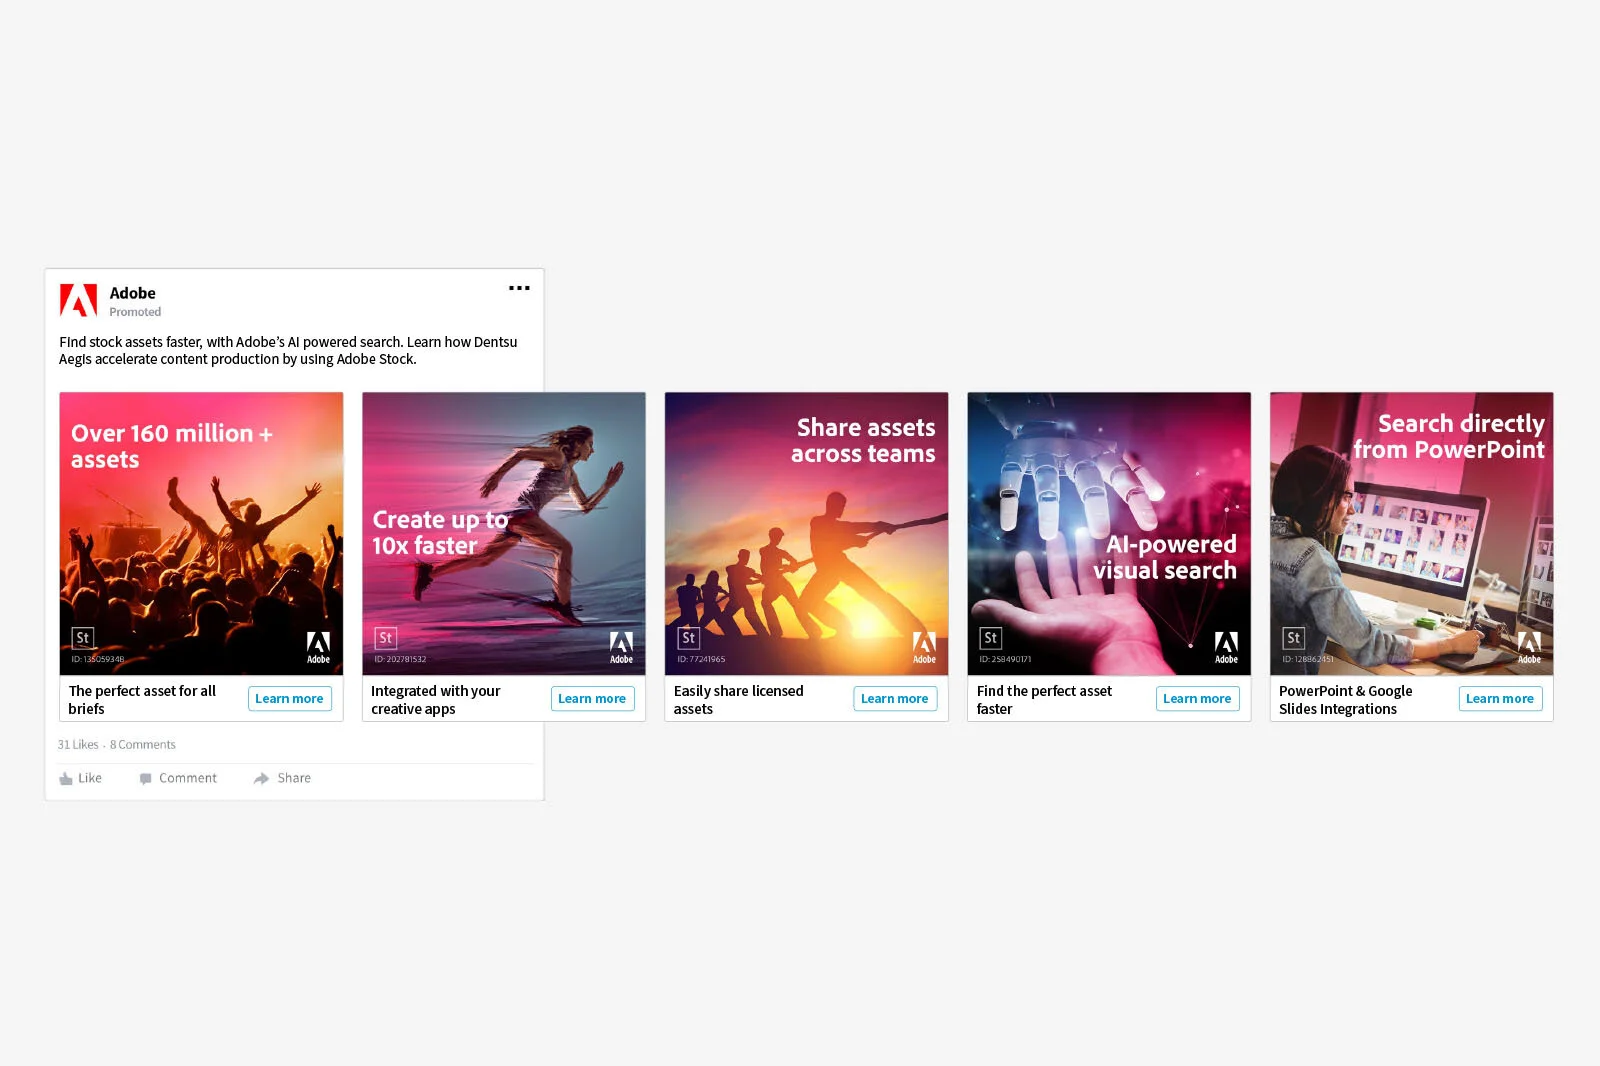Click Learn more for Find the perfect asset faster
Viewport: 1600px width, 1066px height.
click(1197, 699)
